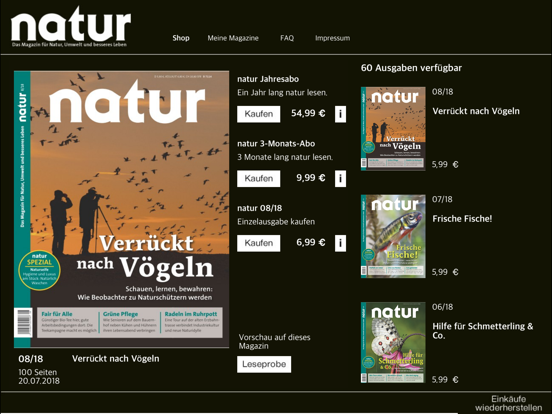Click the 54,99 € price

coord(308,113)
